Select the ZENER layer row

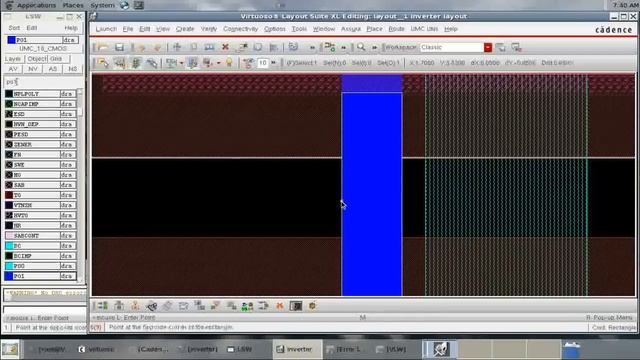point(40,144)
